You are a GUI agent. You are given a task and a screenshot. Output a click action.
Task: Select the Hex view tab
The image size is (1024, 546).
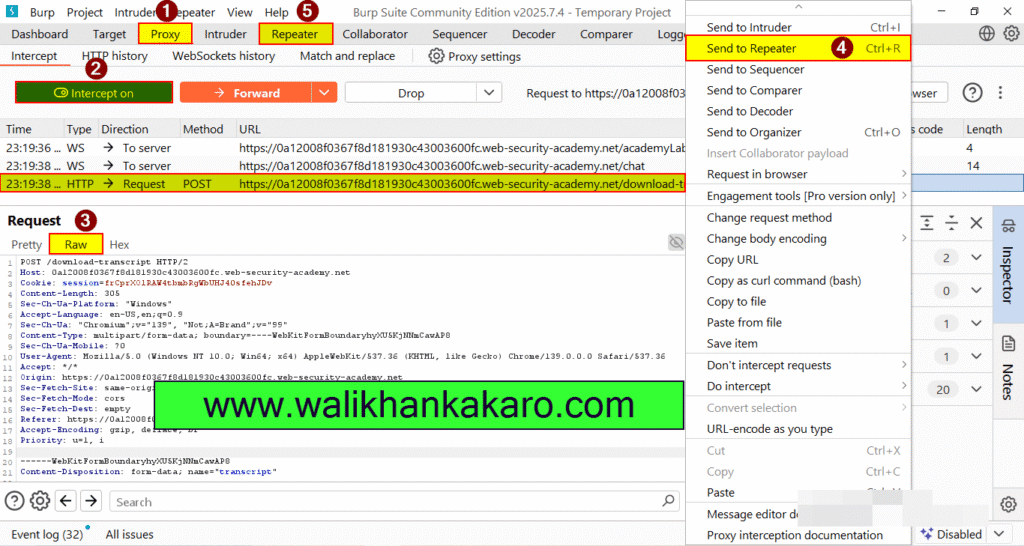pos(119,244)
